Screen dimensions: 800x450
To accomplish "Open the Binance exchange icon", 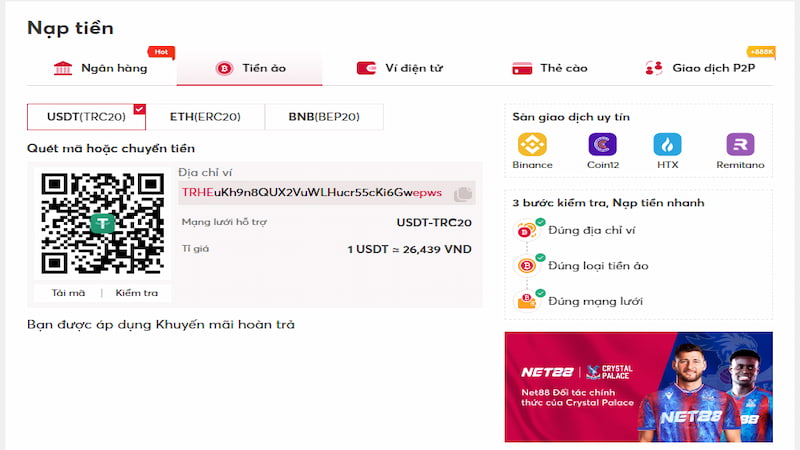I will 532,144.
